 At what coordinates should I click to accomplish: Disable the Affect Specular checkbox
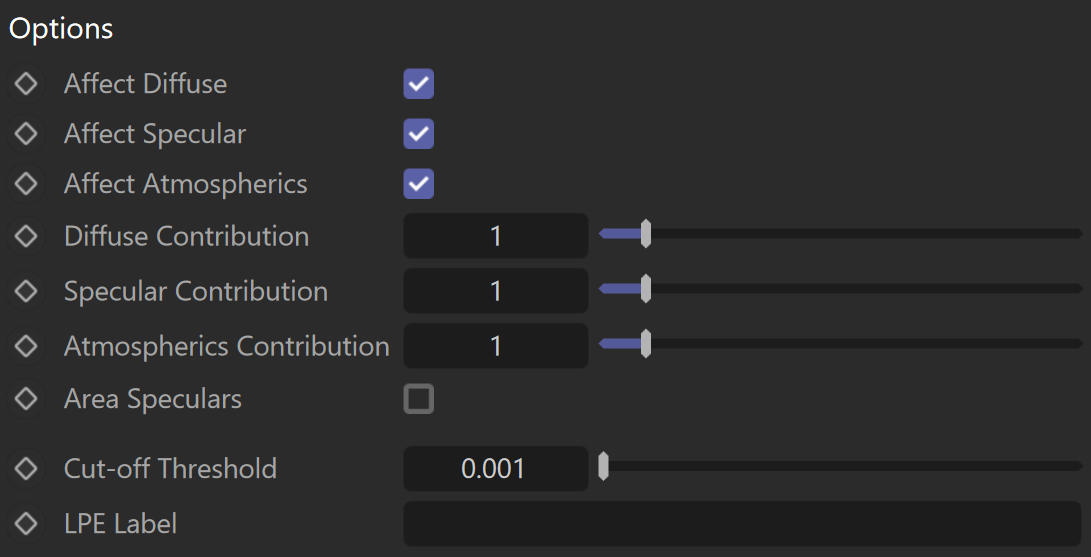click(419, 134)
